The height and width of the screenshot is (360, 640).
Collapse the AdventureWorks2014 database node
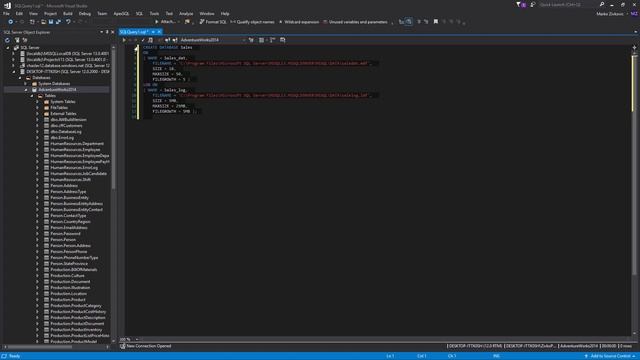[26, 90]
